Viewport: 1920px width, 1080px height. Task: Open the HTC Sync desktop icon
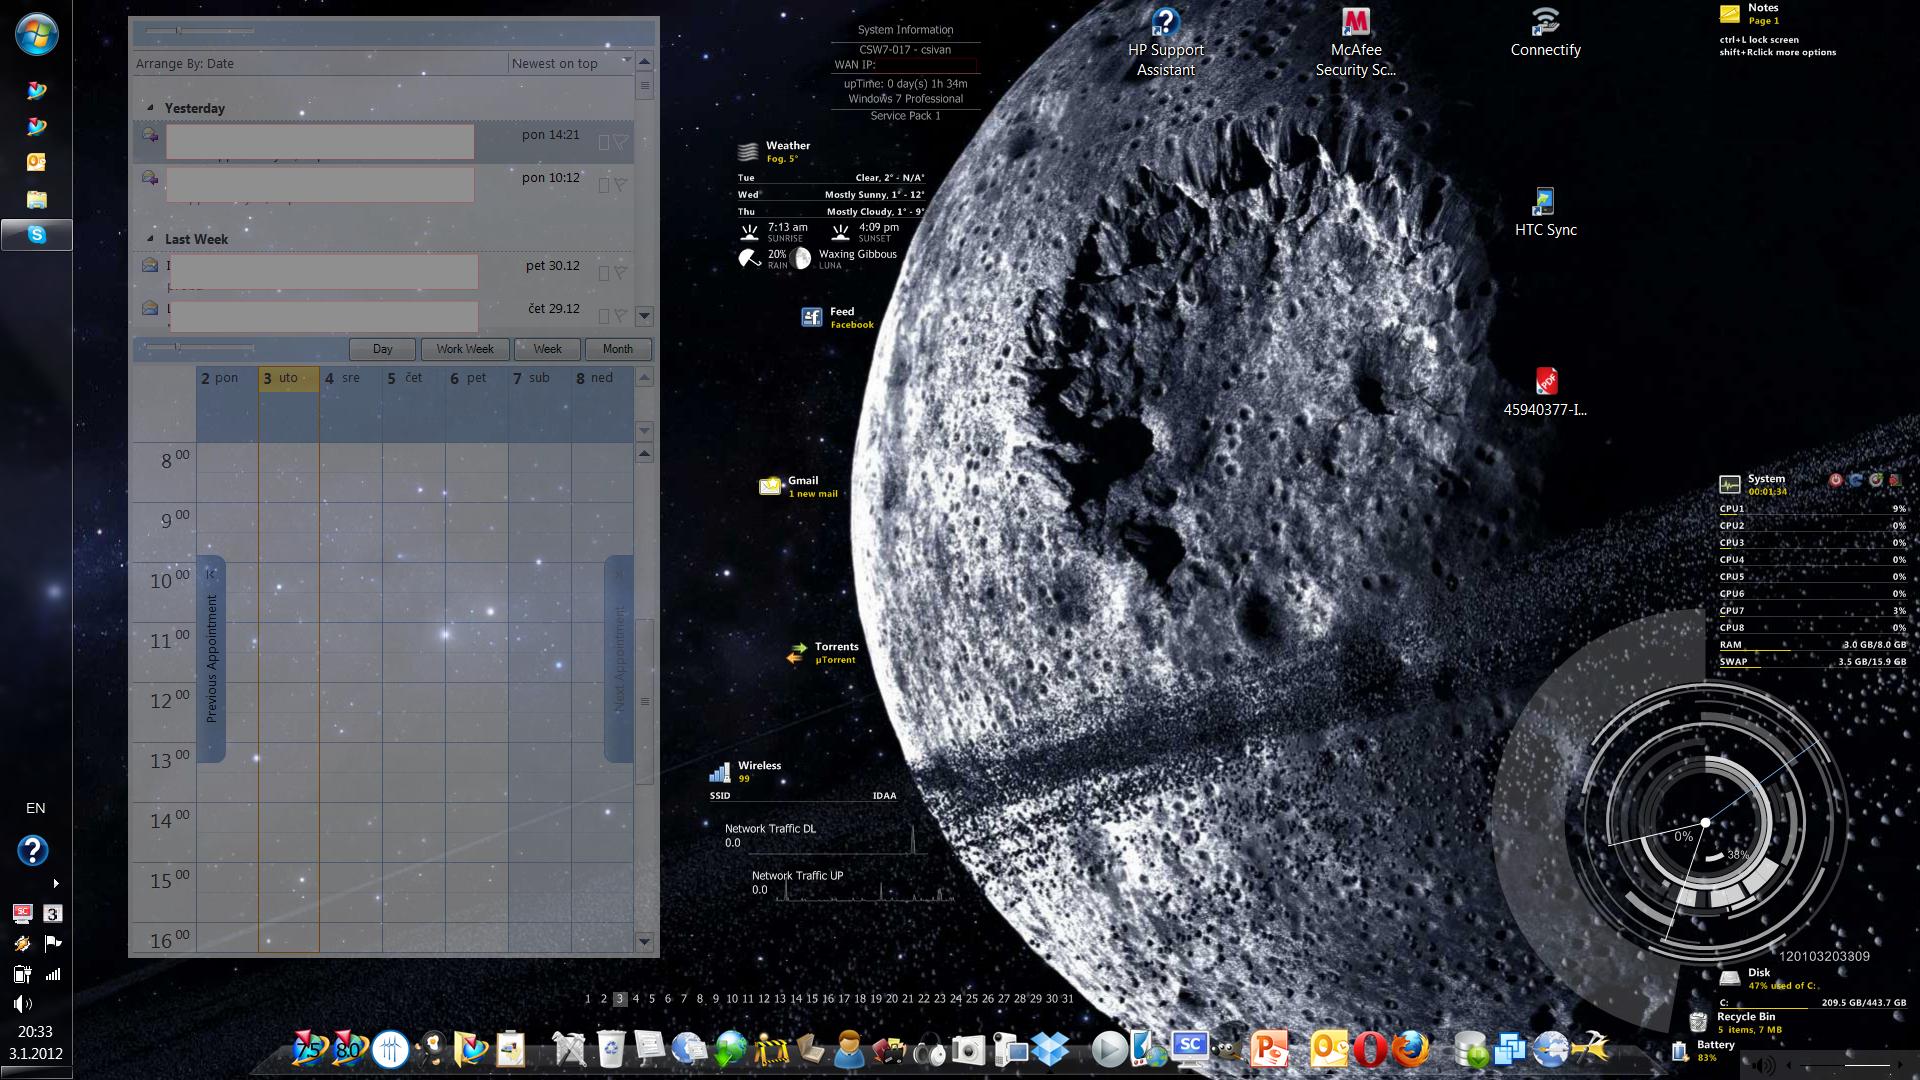(1544, 202)
